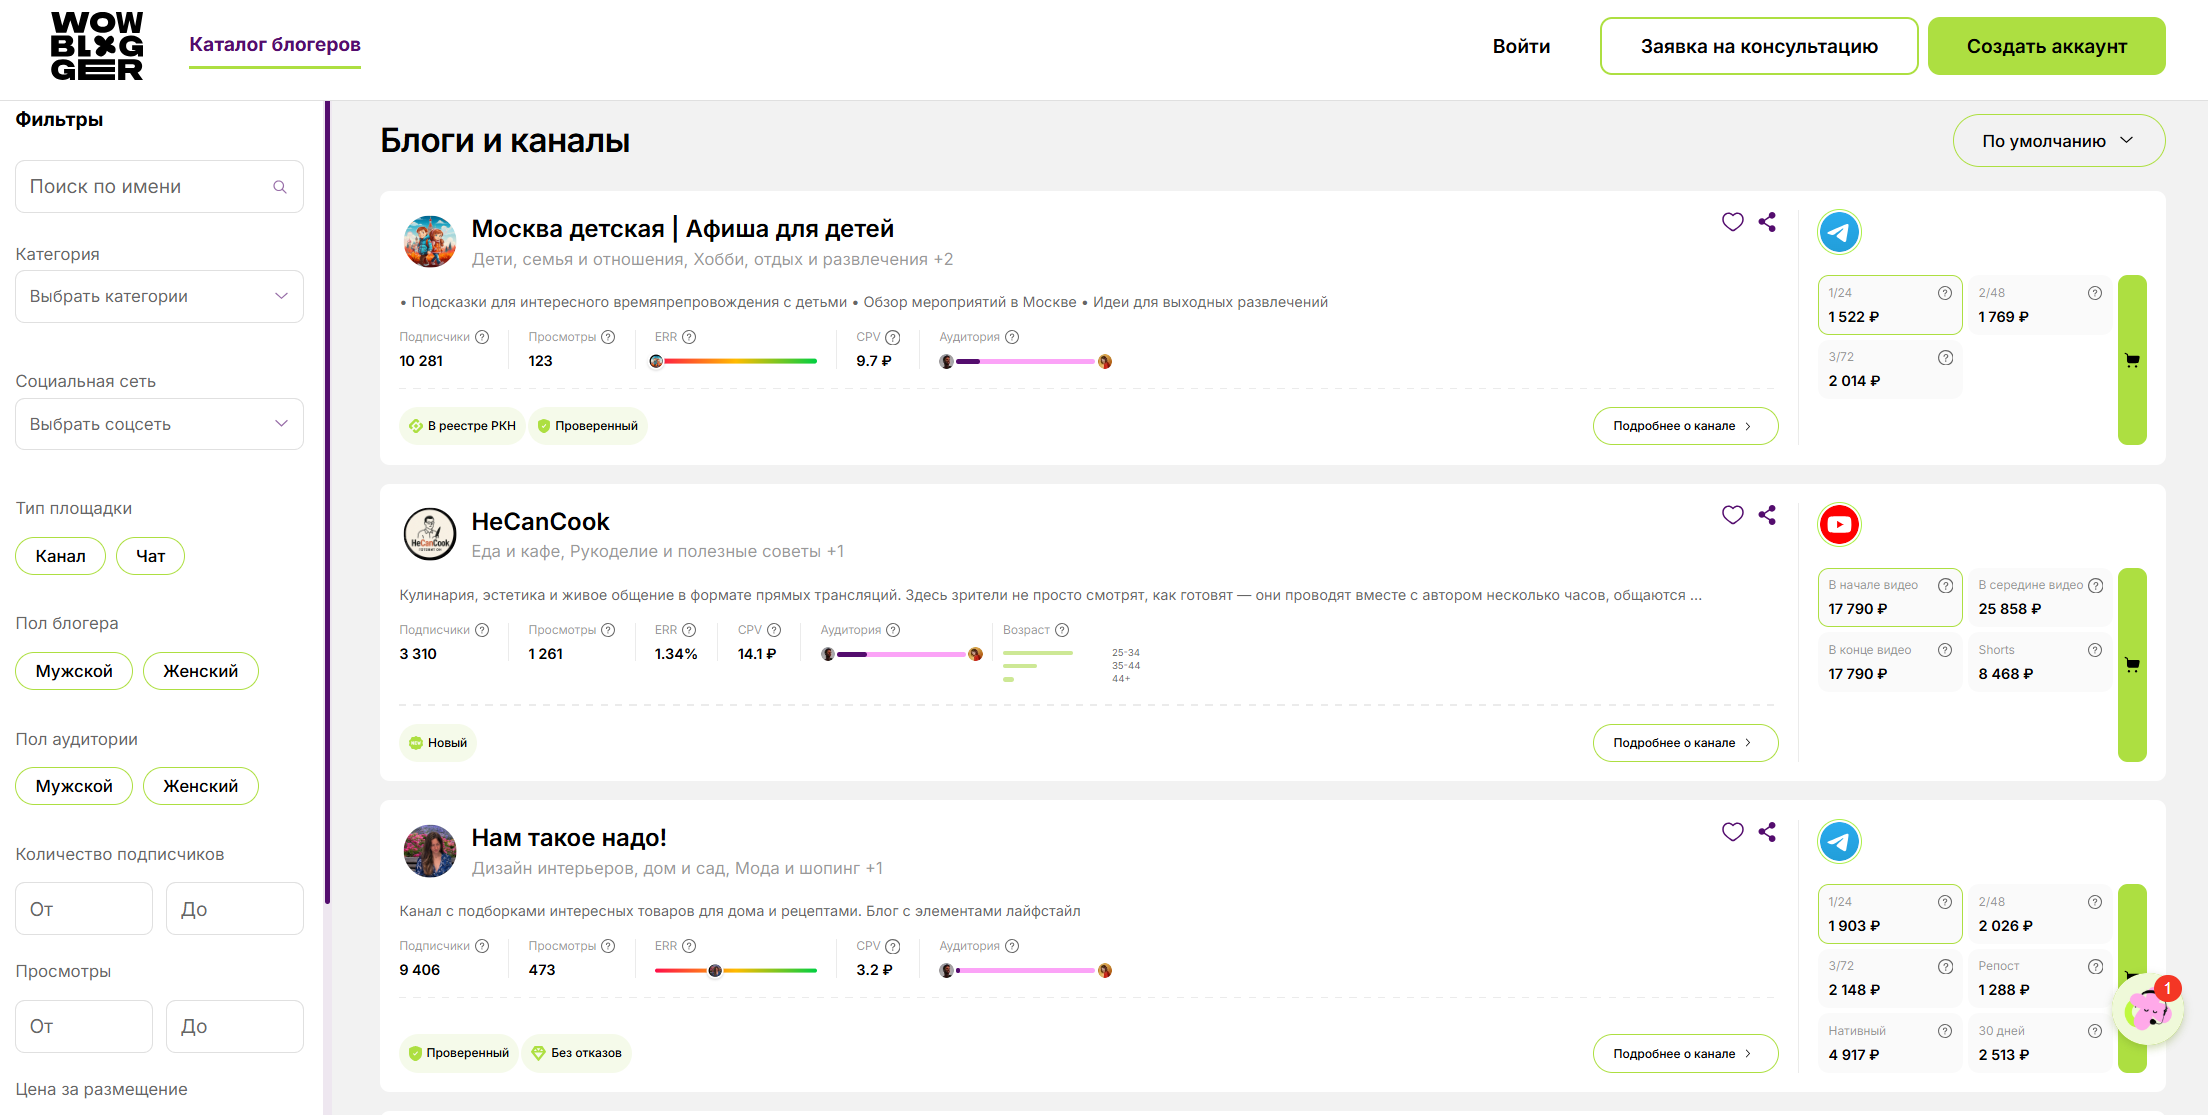
Task: Click YouTube icon on HeCanCook card
Action: [x=1839, y=525]
